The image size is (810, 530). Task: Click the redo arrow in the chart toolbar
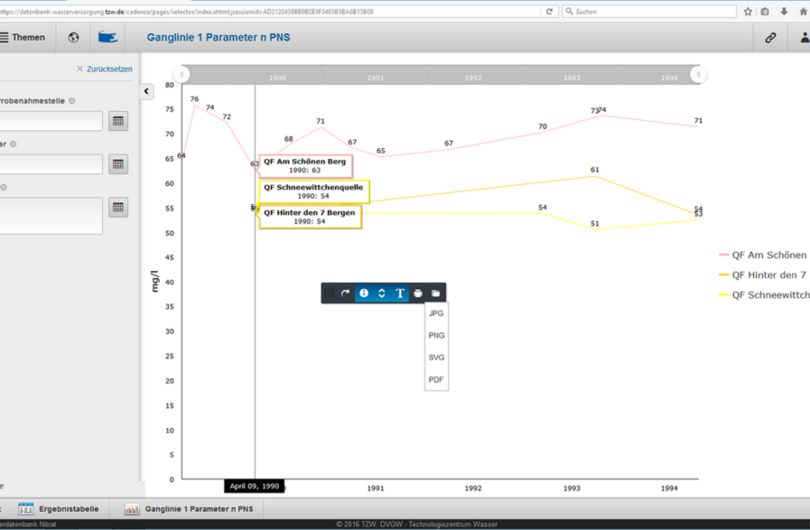[x=346, y=293]
